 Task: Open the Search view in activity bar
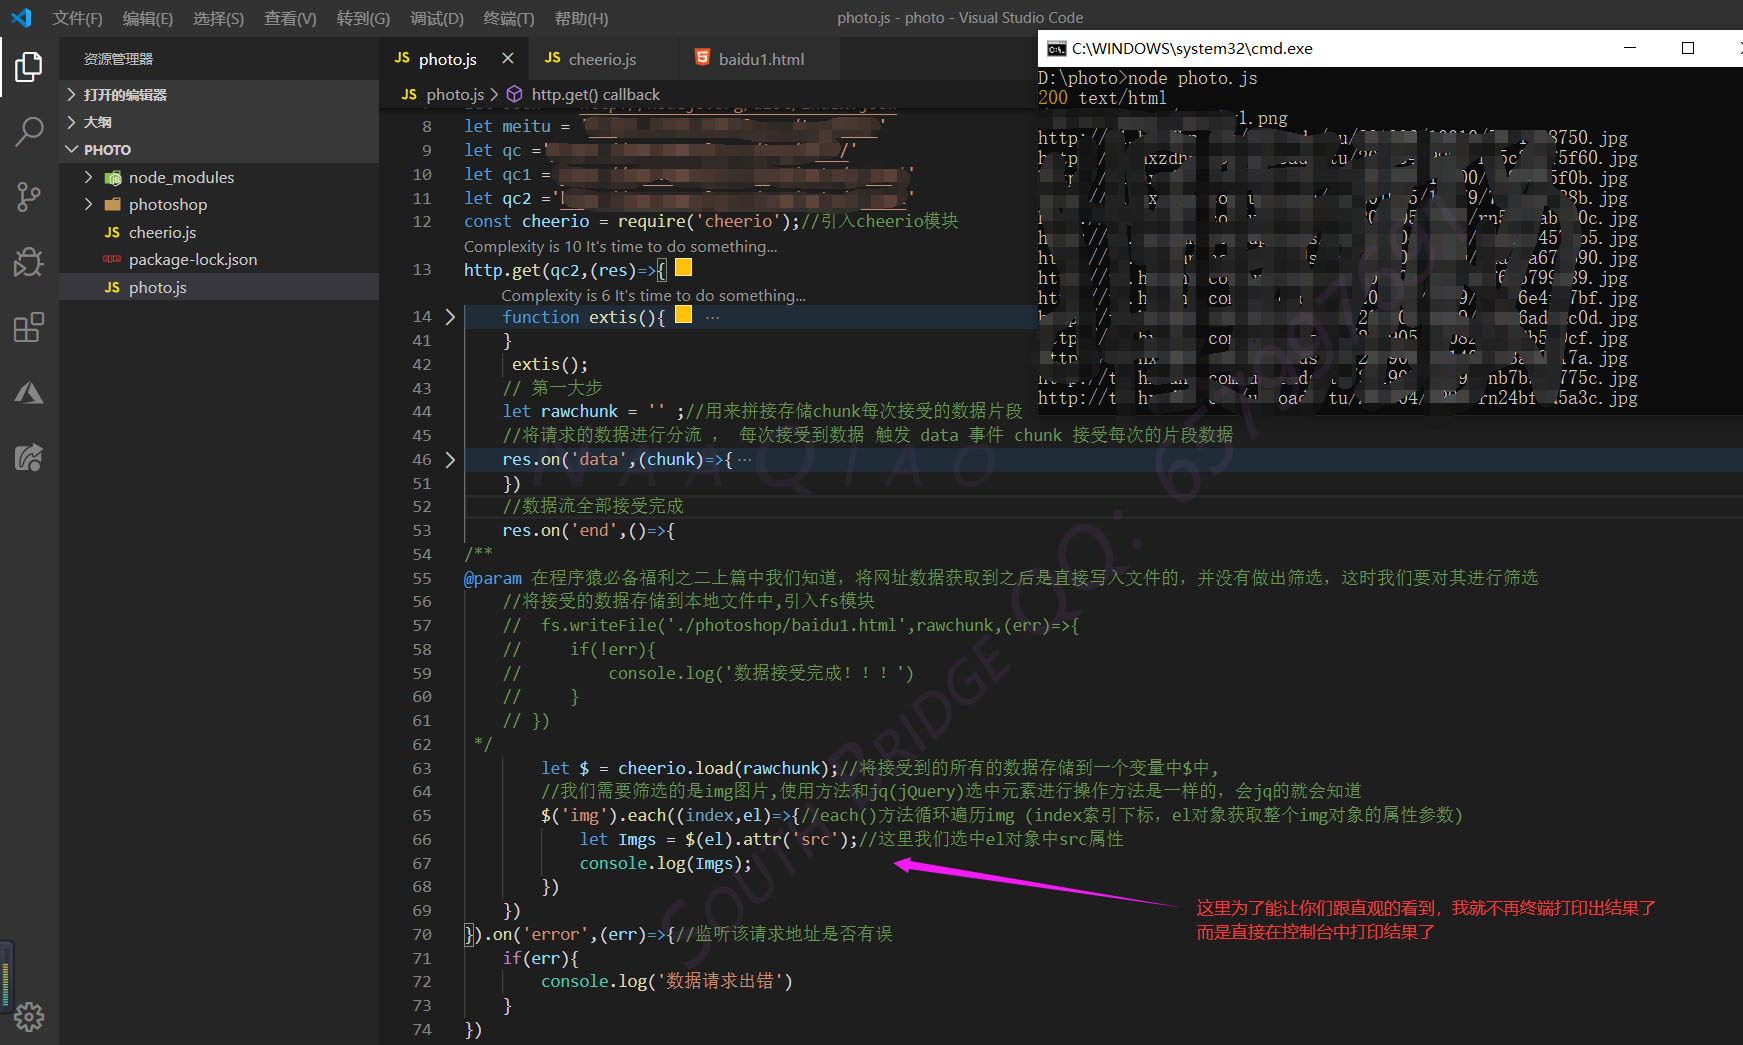[29, 132]
